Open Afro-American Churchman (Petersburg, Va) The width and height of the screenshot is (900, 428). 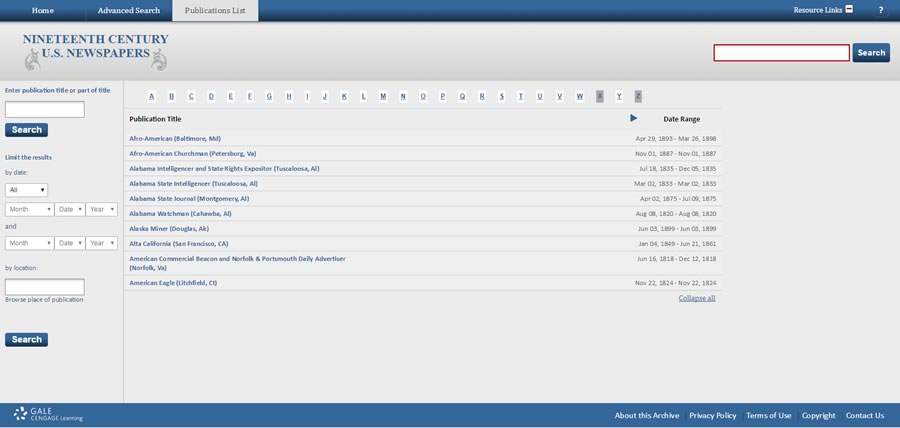pos(192,154)
